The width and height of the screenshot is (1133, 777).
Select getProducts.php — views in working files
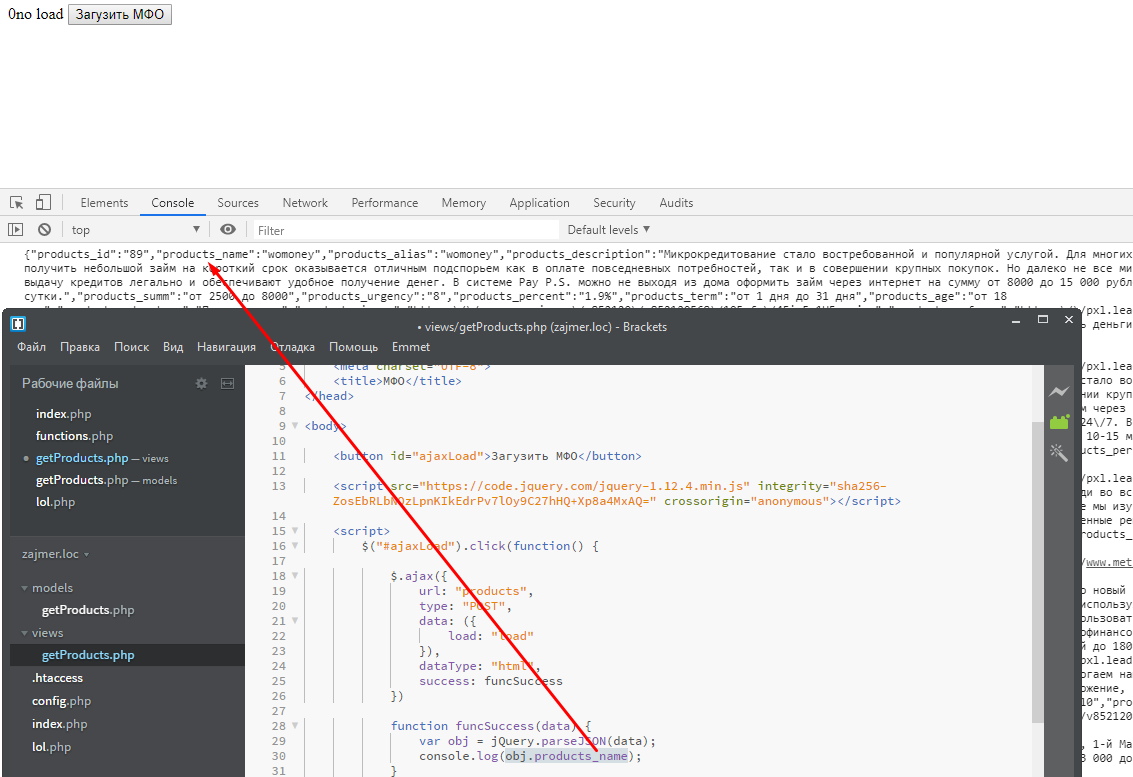click(x=102, y=458)
